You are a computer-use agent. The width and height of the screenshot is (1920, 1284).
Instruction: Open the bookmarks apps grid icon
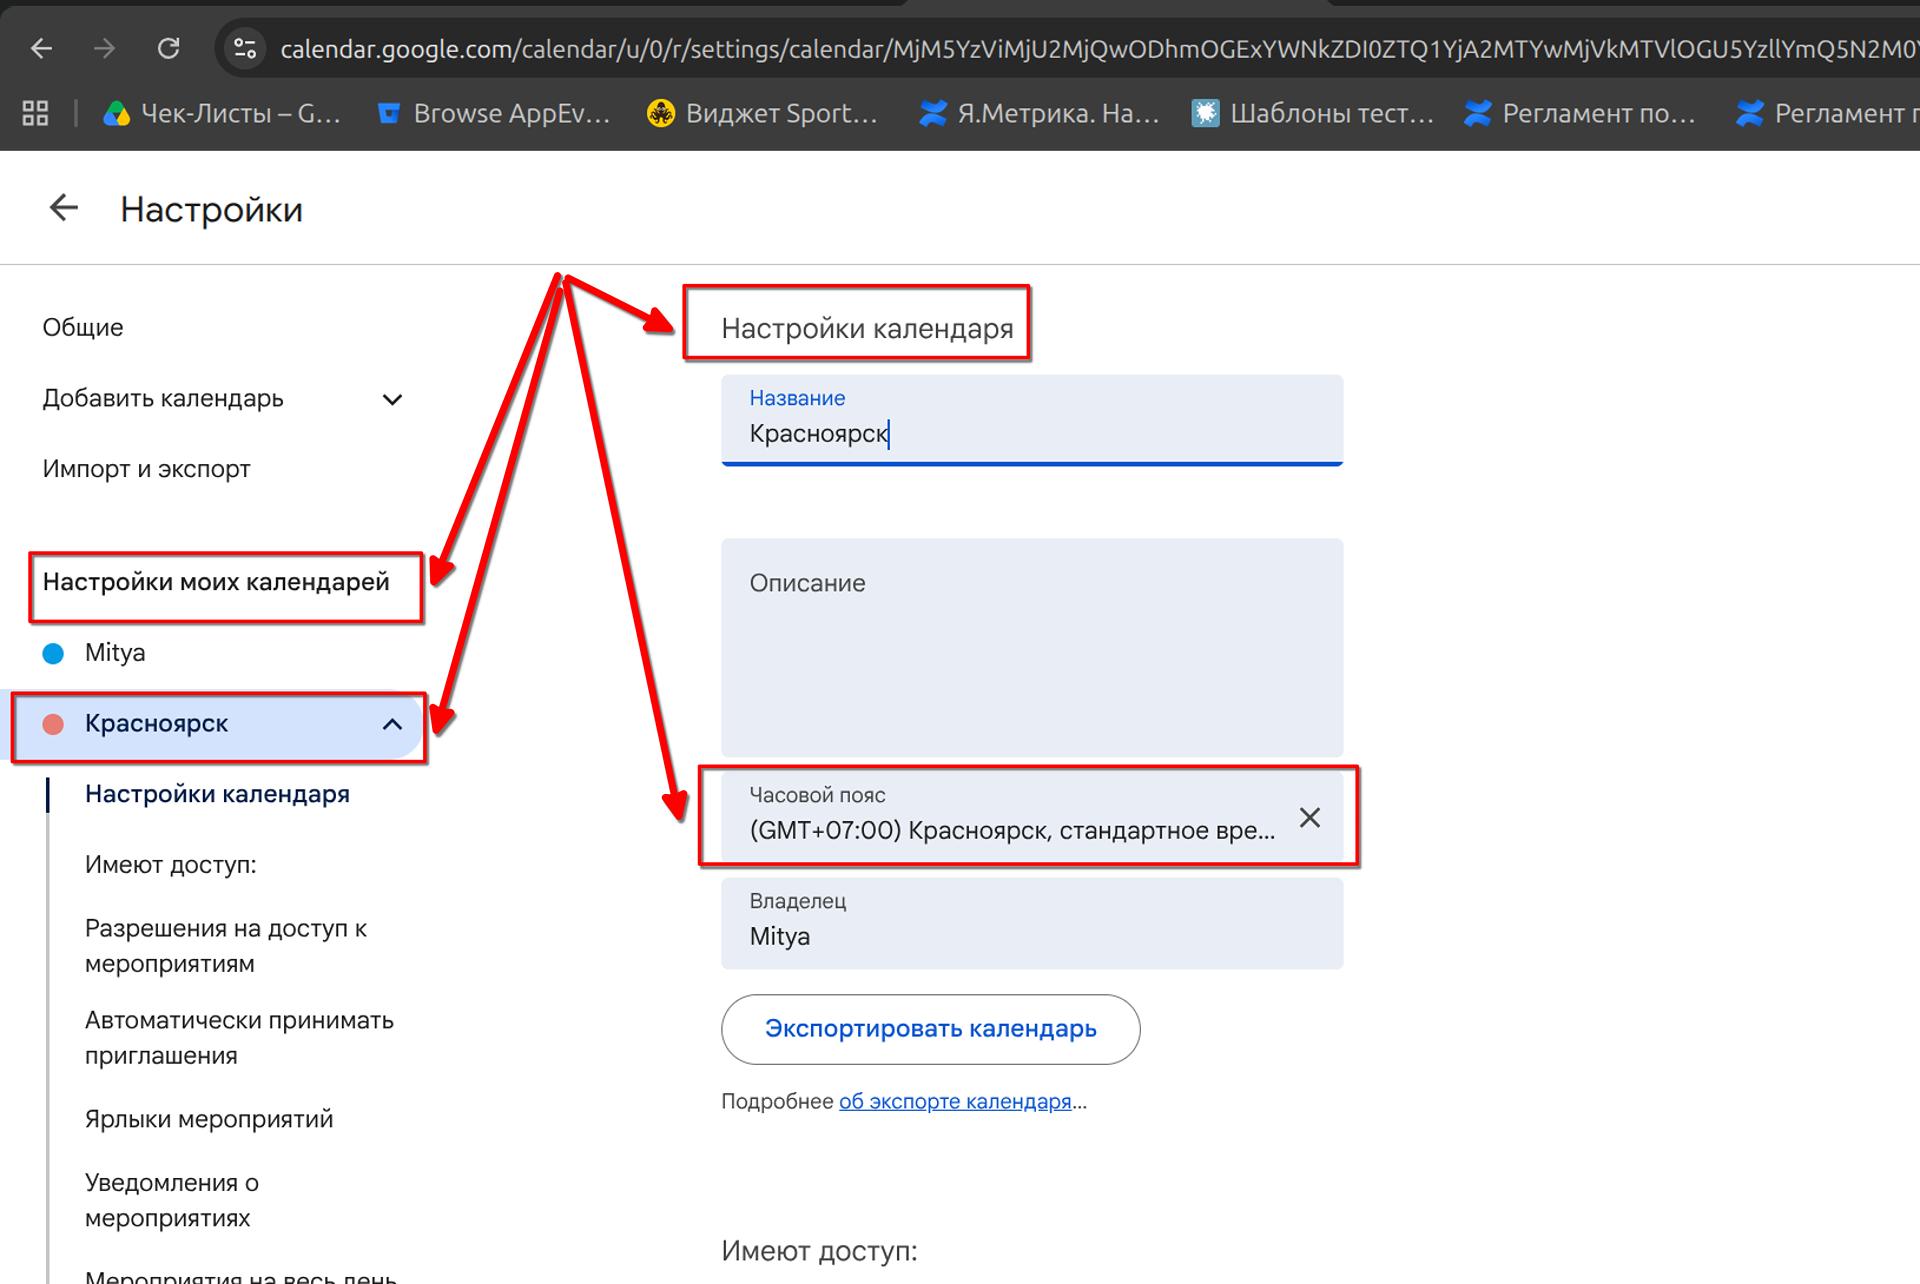tap(35, 113)
